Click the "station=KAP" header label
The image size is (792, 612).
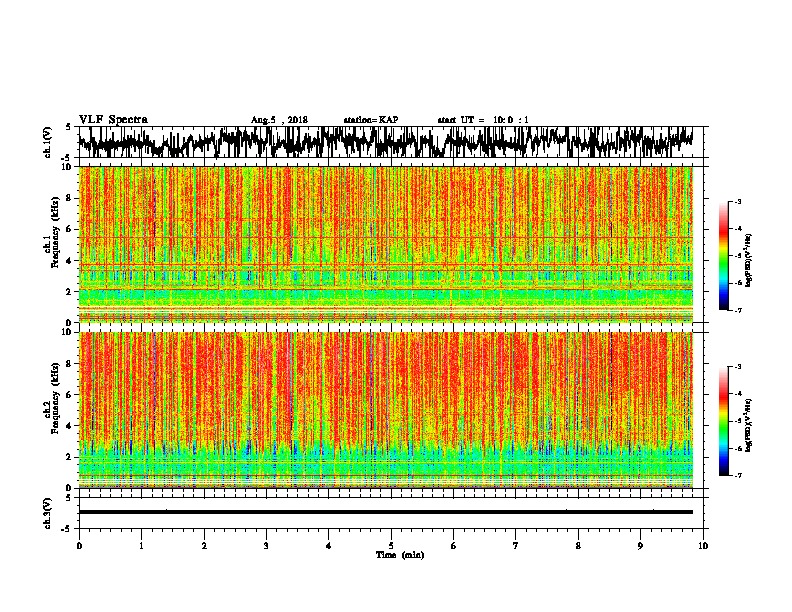pos(371,120)
